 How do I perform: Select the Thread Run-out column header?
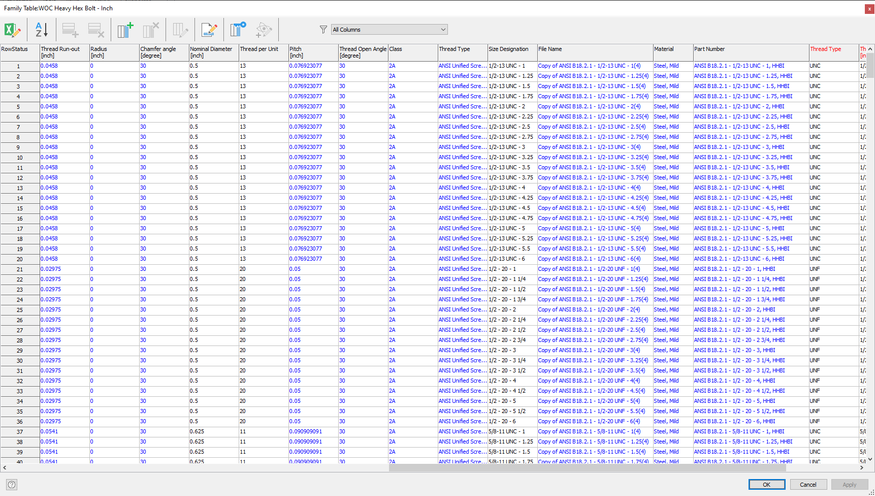click(x=64, y=52)
